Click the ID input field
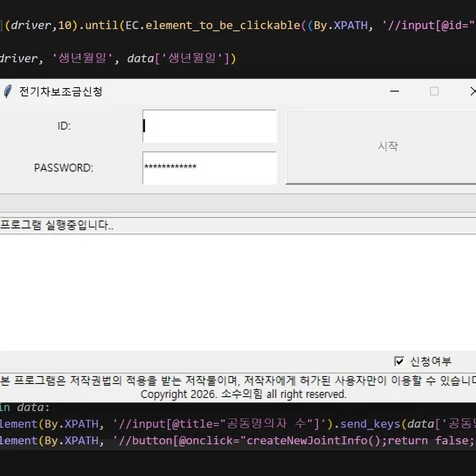The image size is (476, 476). click(209, 126)
